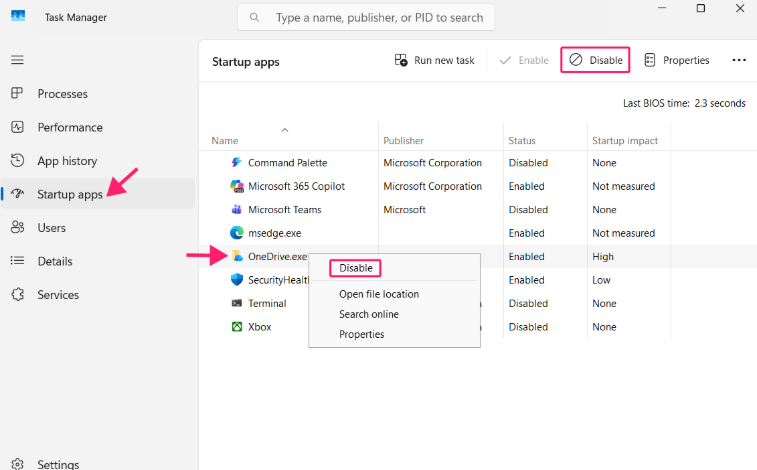This screenshot has height=470, width=757.
Task: Sort by Publisher column header
Action: coord(403,140)
